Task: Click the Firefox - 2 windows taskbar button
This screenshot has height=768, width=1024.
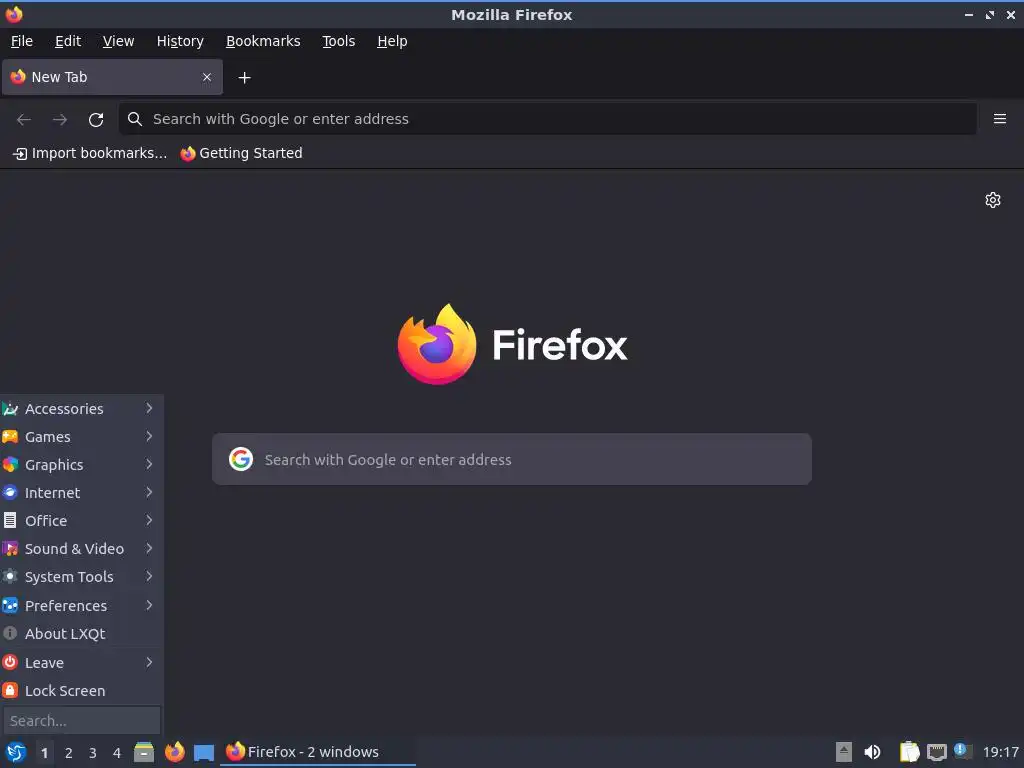Action: (317, 752)
